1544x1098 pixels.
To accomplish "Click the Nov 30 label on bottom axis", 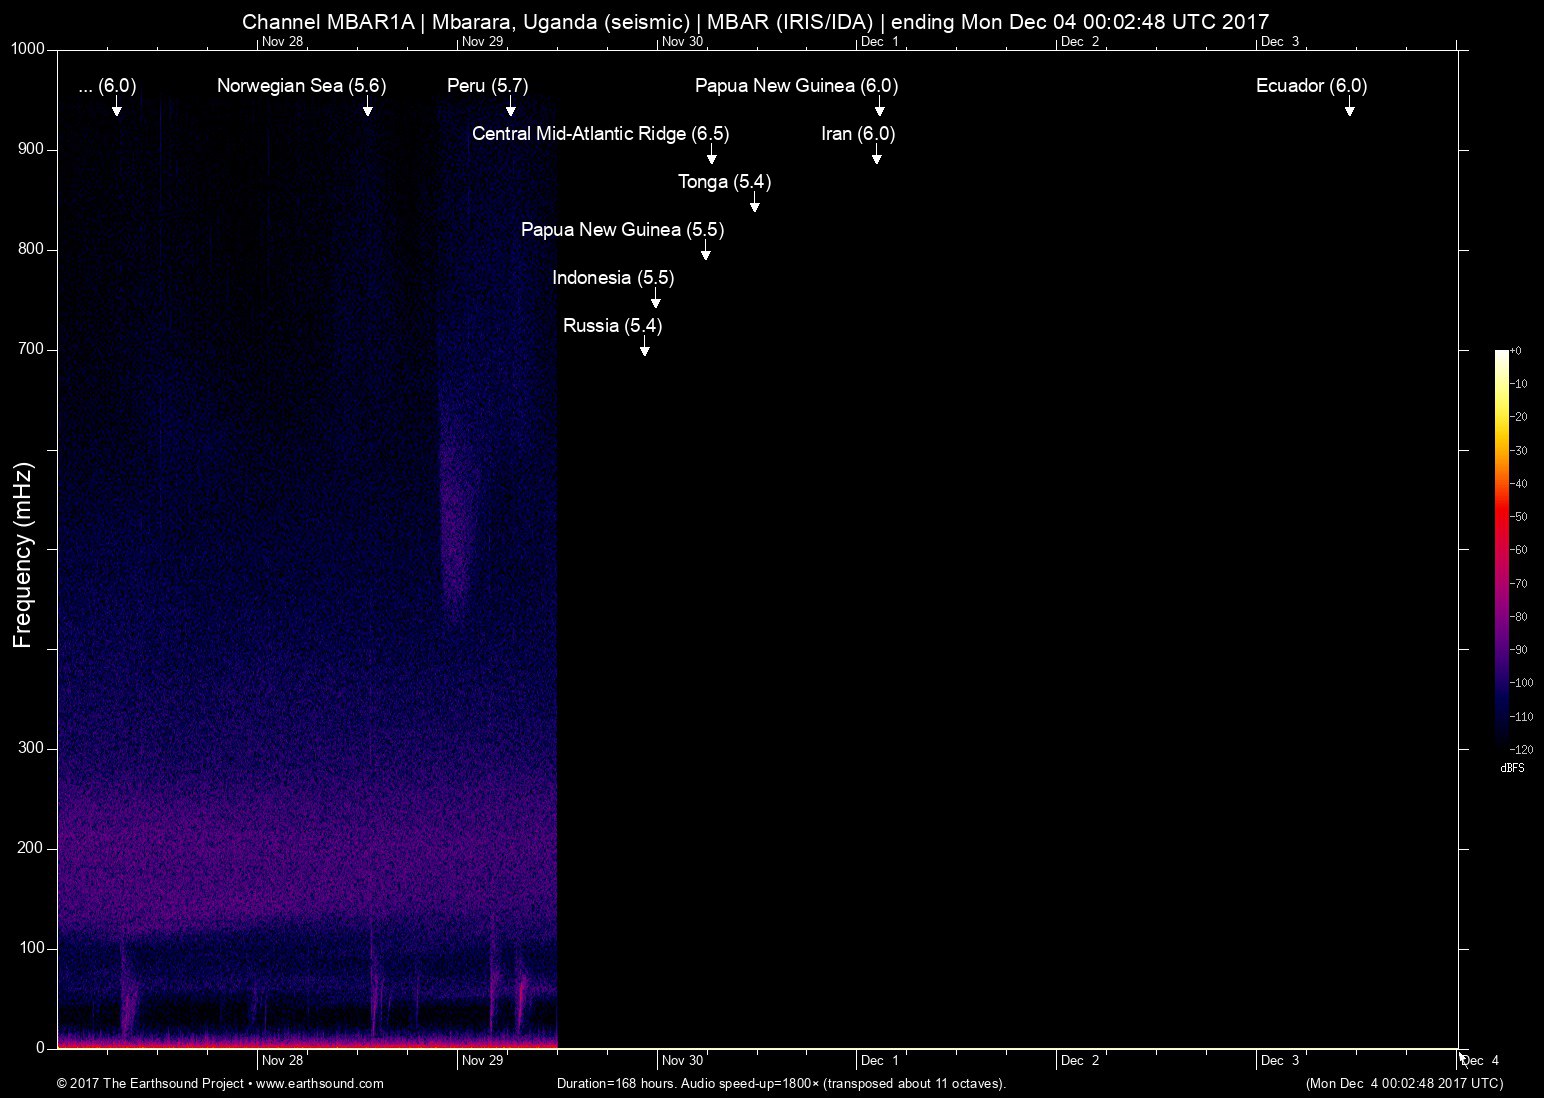I will [682, 1060].
